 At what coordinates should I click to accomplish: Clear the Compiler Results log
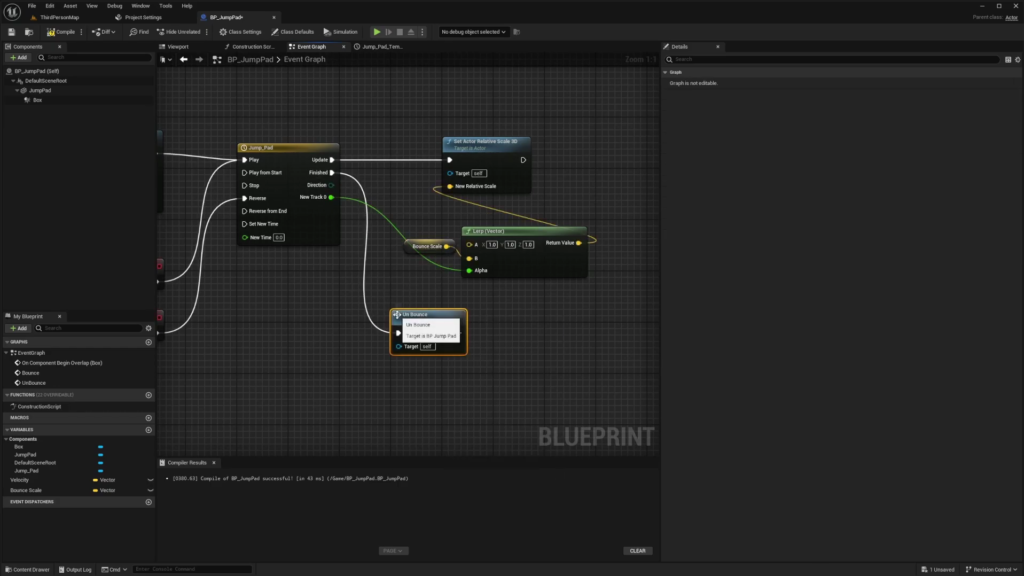click(x=637, y=551)
